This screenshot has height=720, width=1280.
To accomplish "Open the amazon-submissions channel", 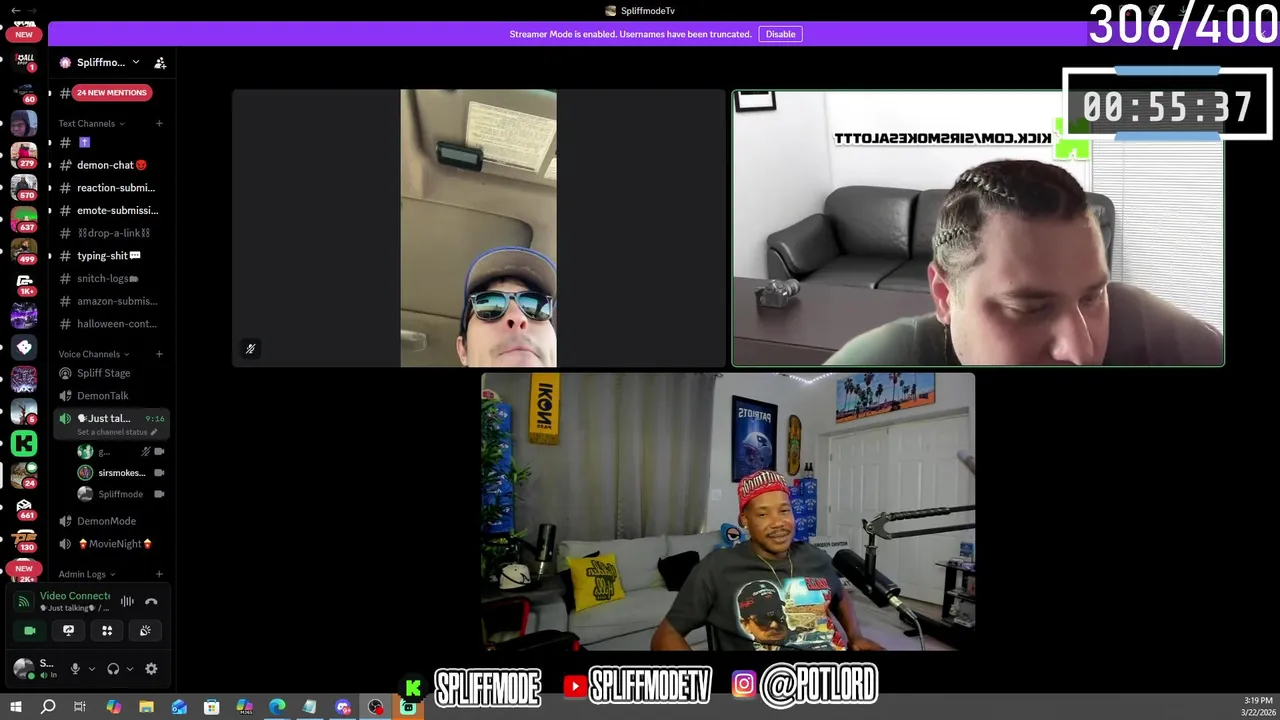I will click(111, 301).
